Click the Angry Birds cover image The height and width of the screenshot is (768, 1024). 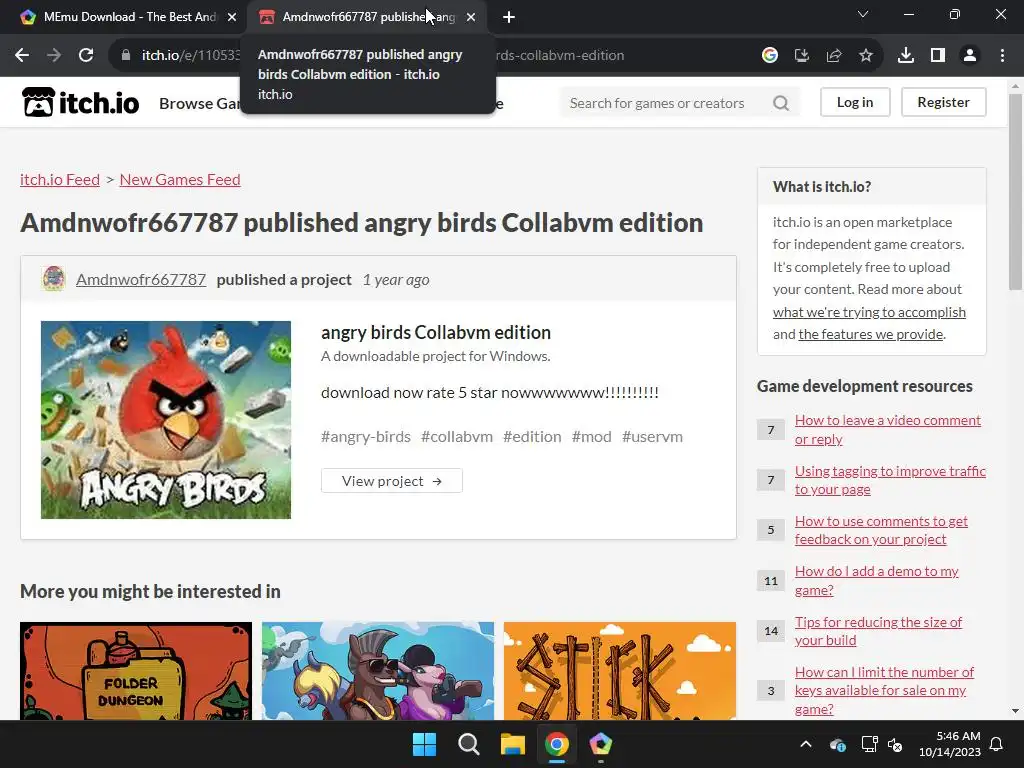(x=166, y=420)
